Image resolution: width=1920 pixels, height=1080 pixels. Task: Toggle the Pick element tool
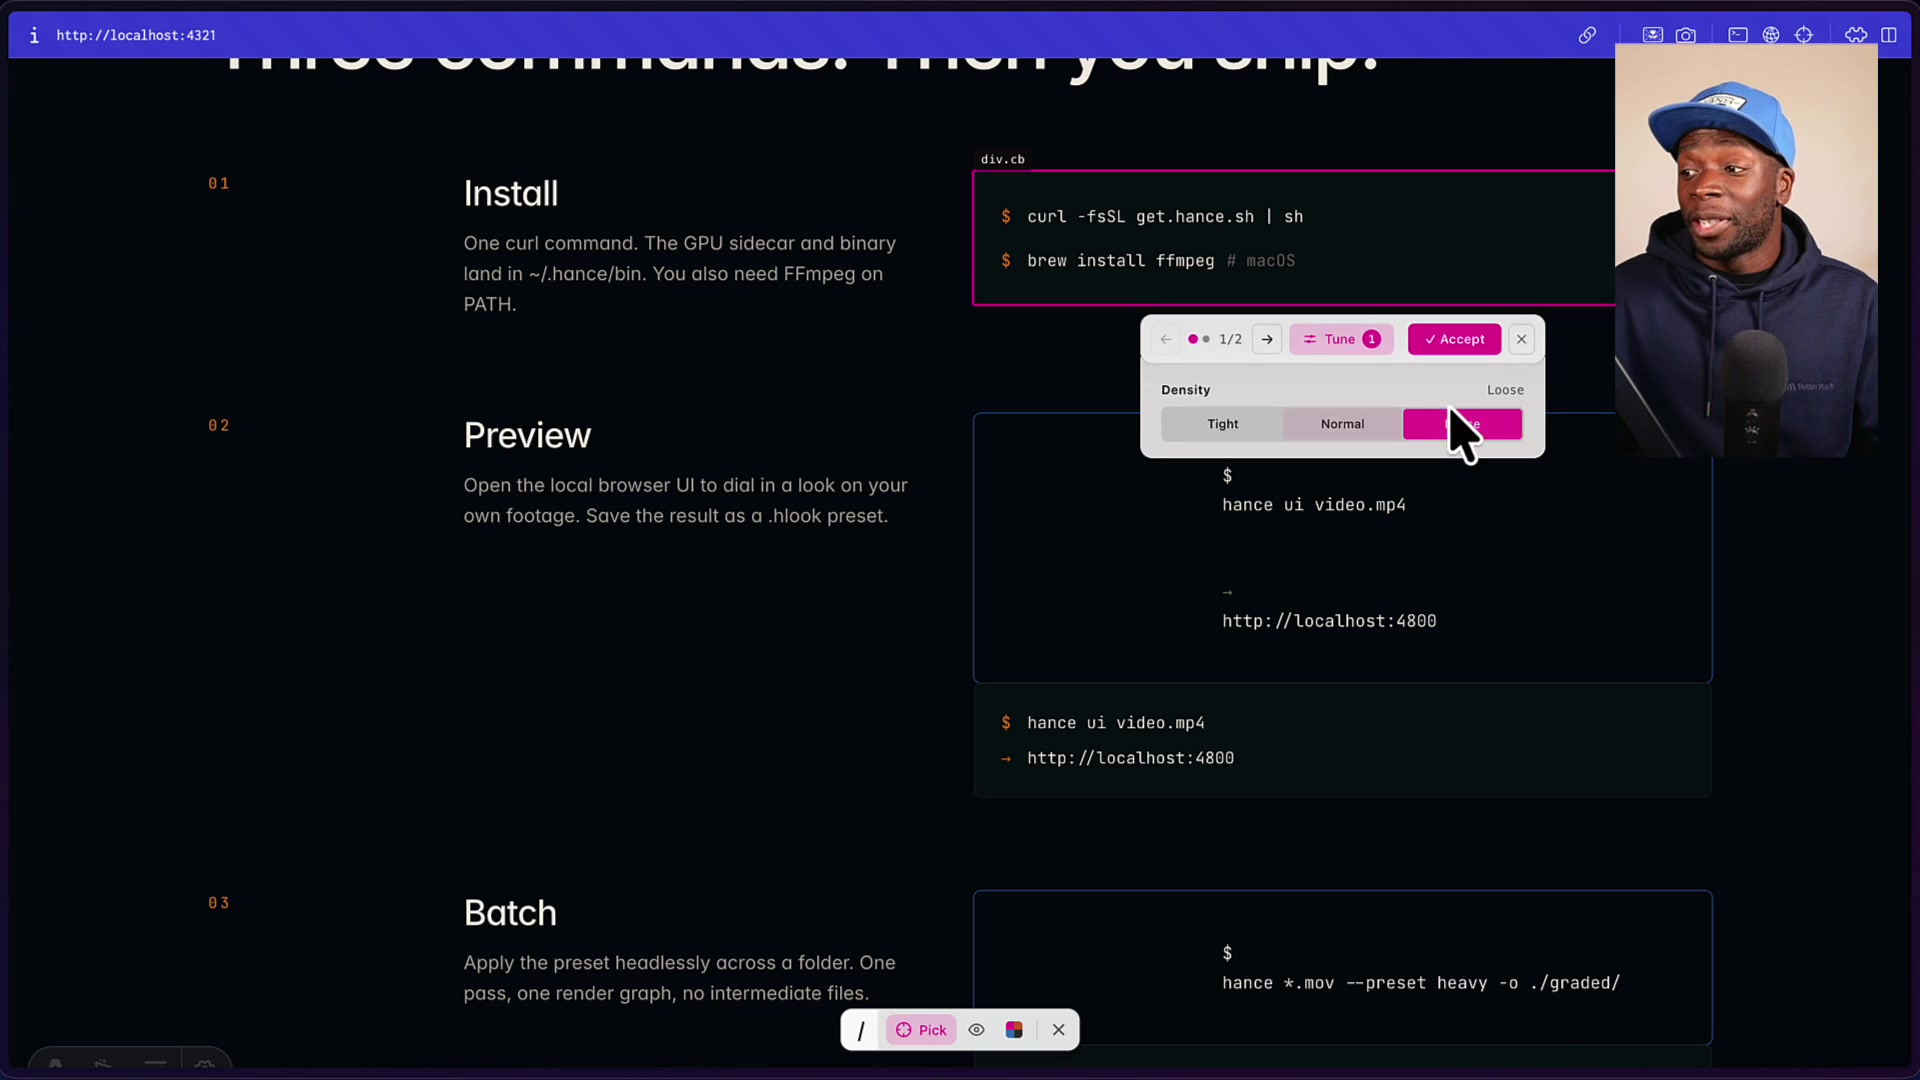tap(921, 1030)
